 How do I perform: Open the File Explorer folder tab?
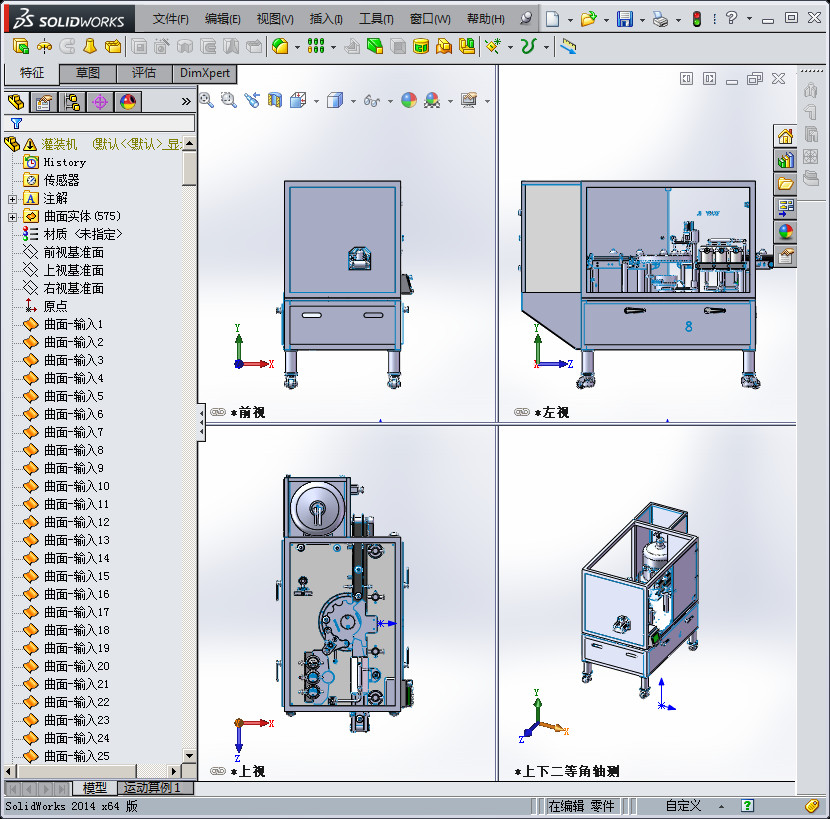click(x=785, y=184)
